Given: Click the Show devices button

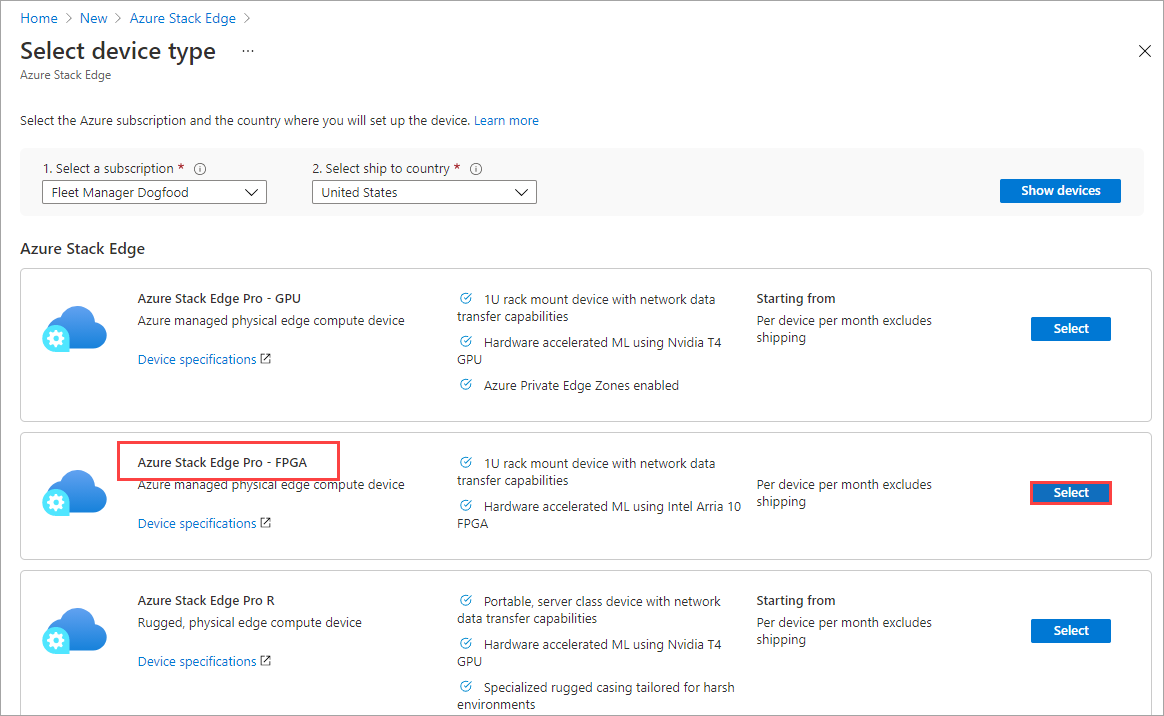Looking at the screenshot, I should [1060, 190].
